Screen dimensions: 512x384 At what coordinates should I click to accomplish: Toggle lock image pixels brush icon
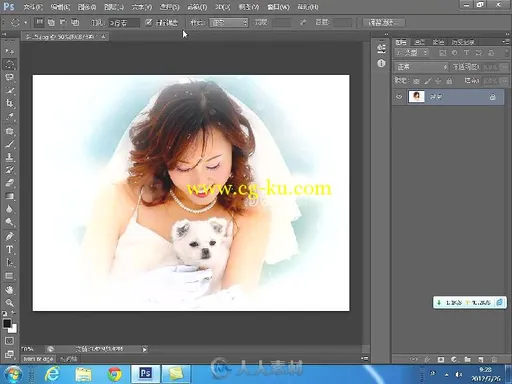coord(428,81)
